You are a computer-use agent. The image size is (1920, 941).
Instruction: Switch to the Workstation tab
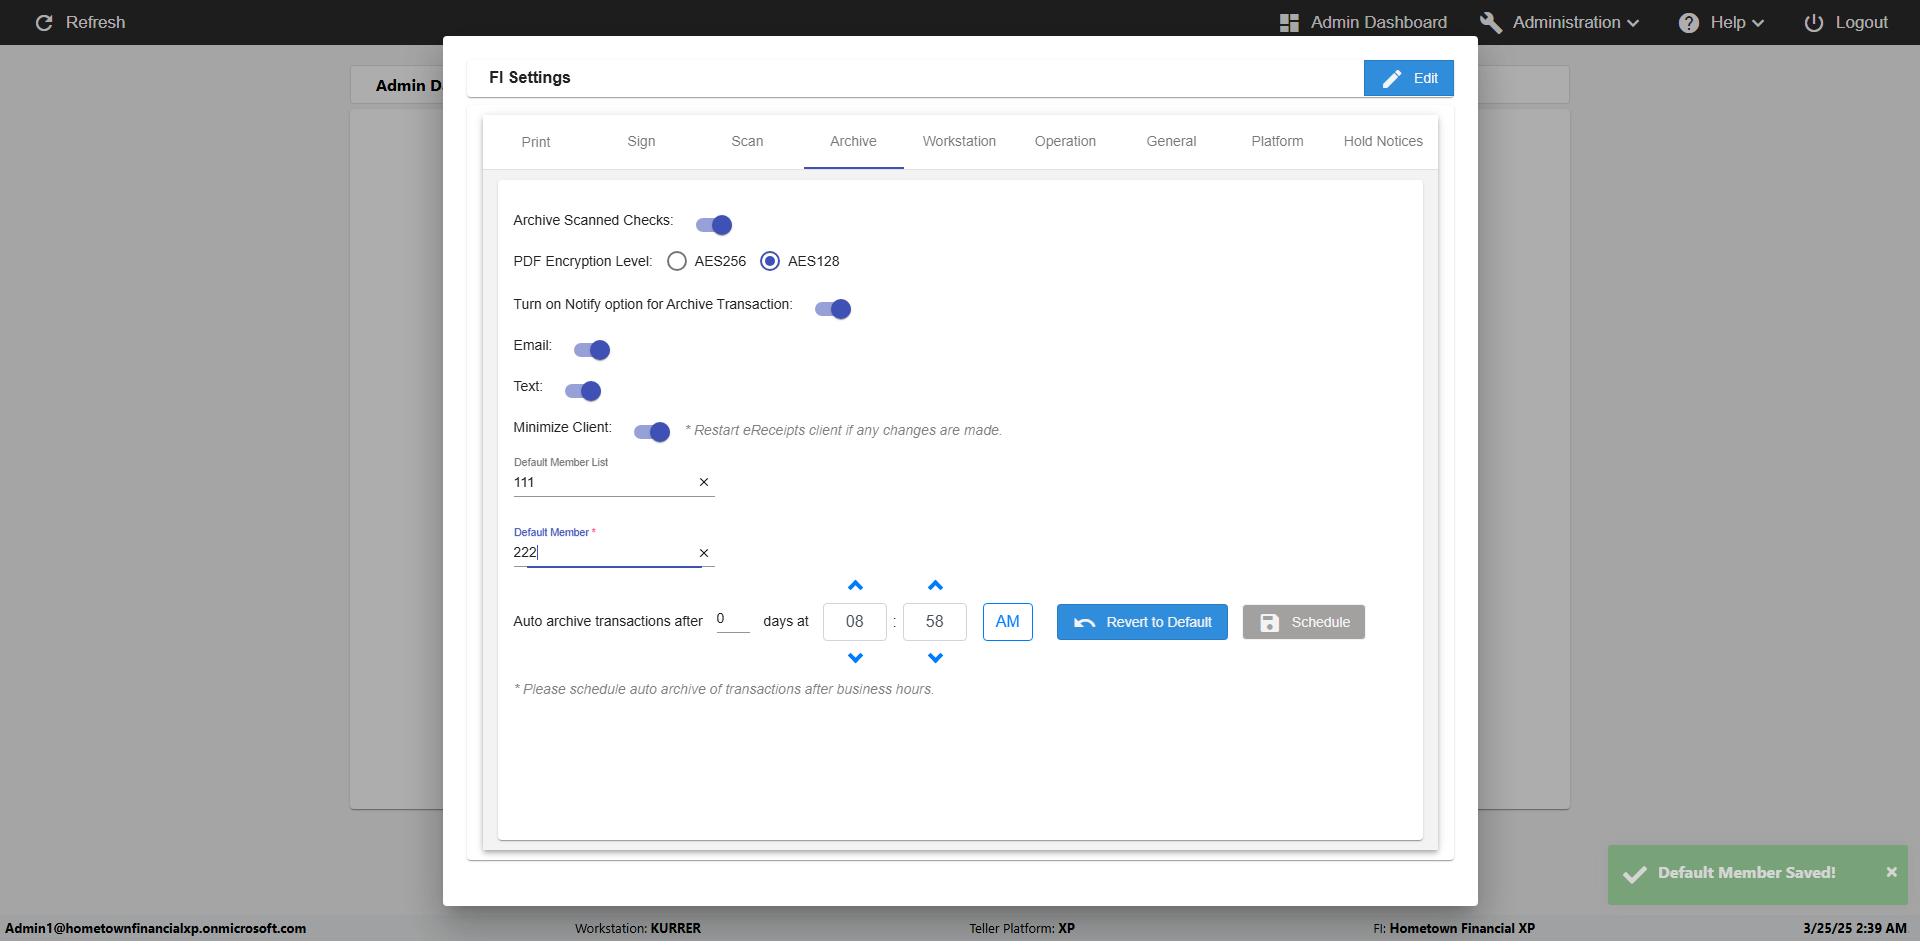(x=960, y=142)
